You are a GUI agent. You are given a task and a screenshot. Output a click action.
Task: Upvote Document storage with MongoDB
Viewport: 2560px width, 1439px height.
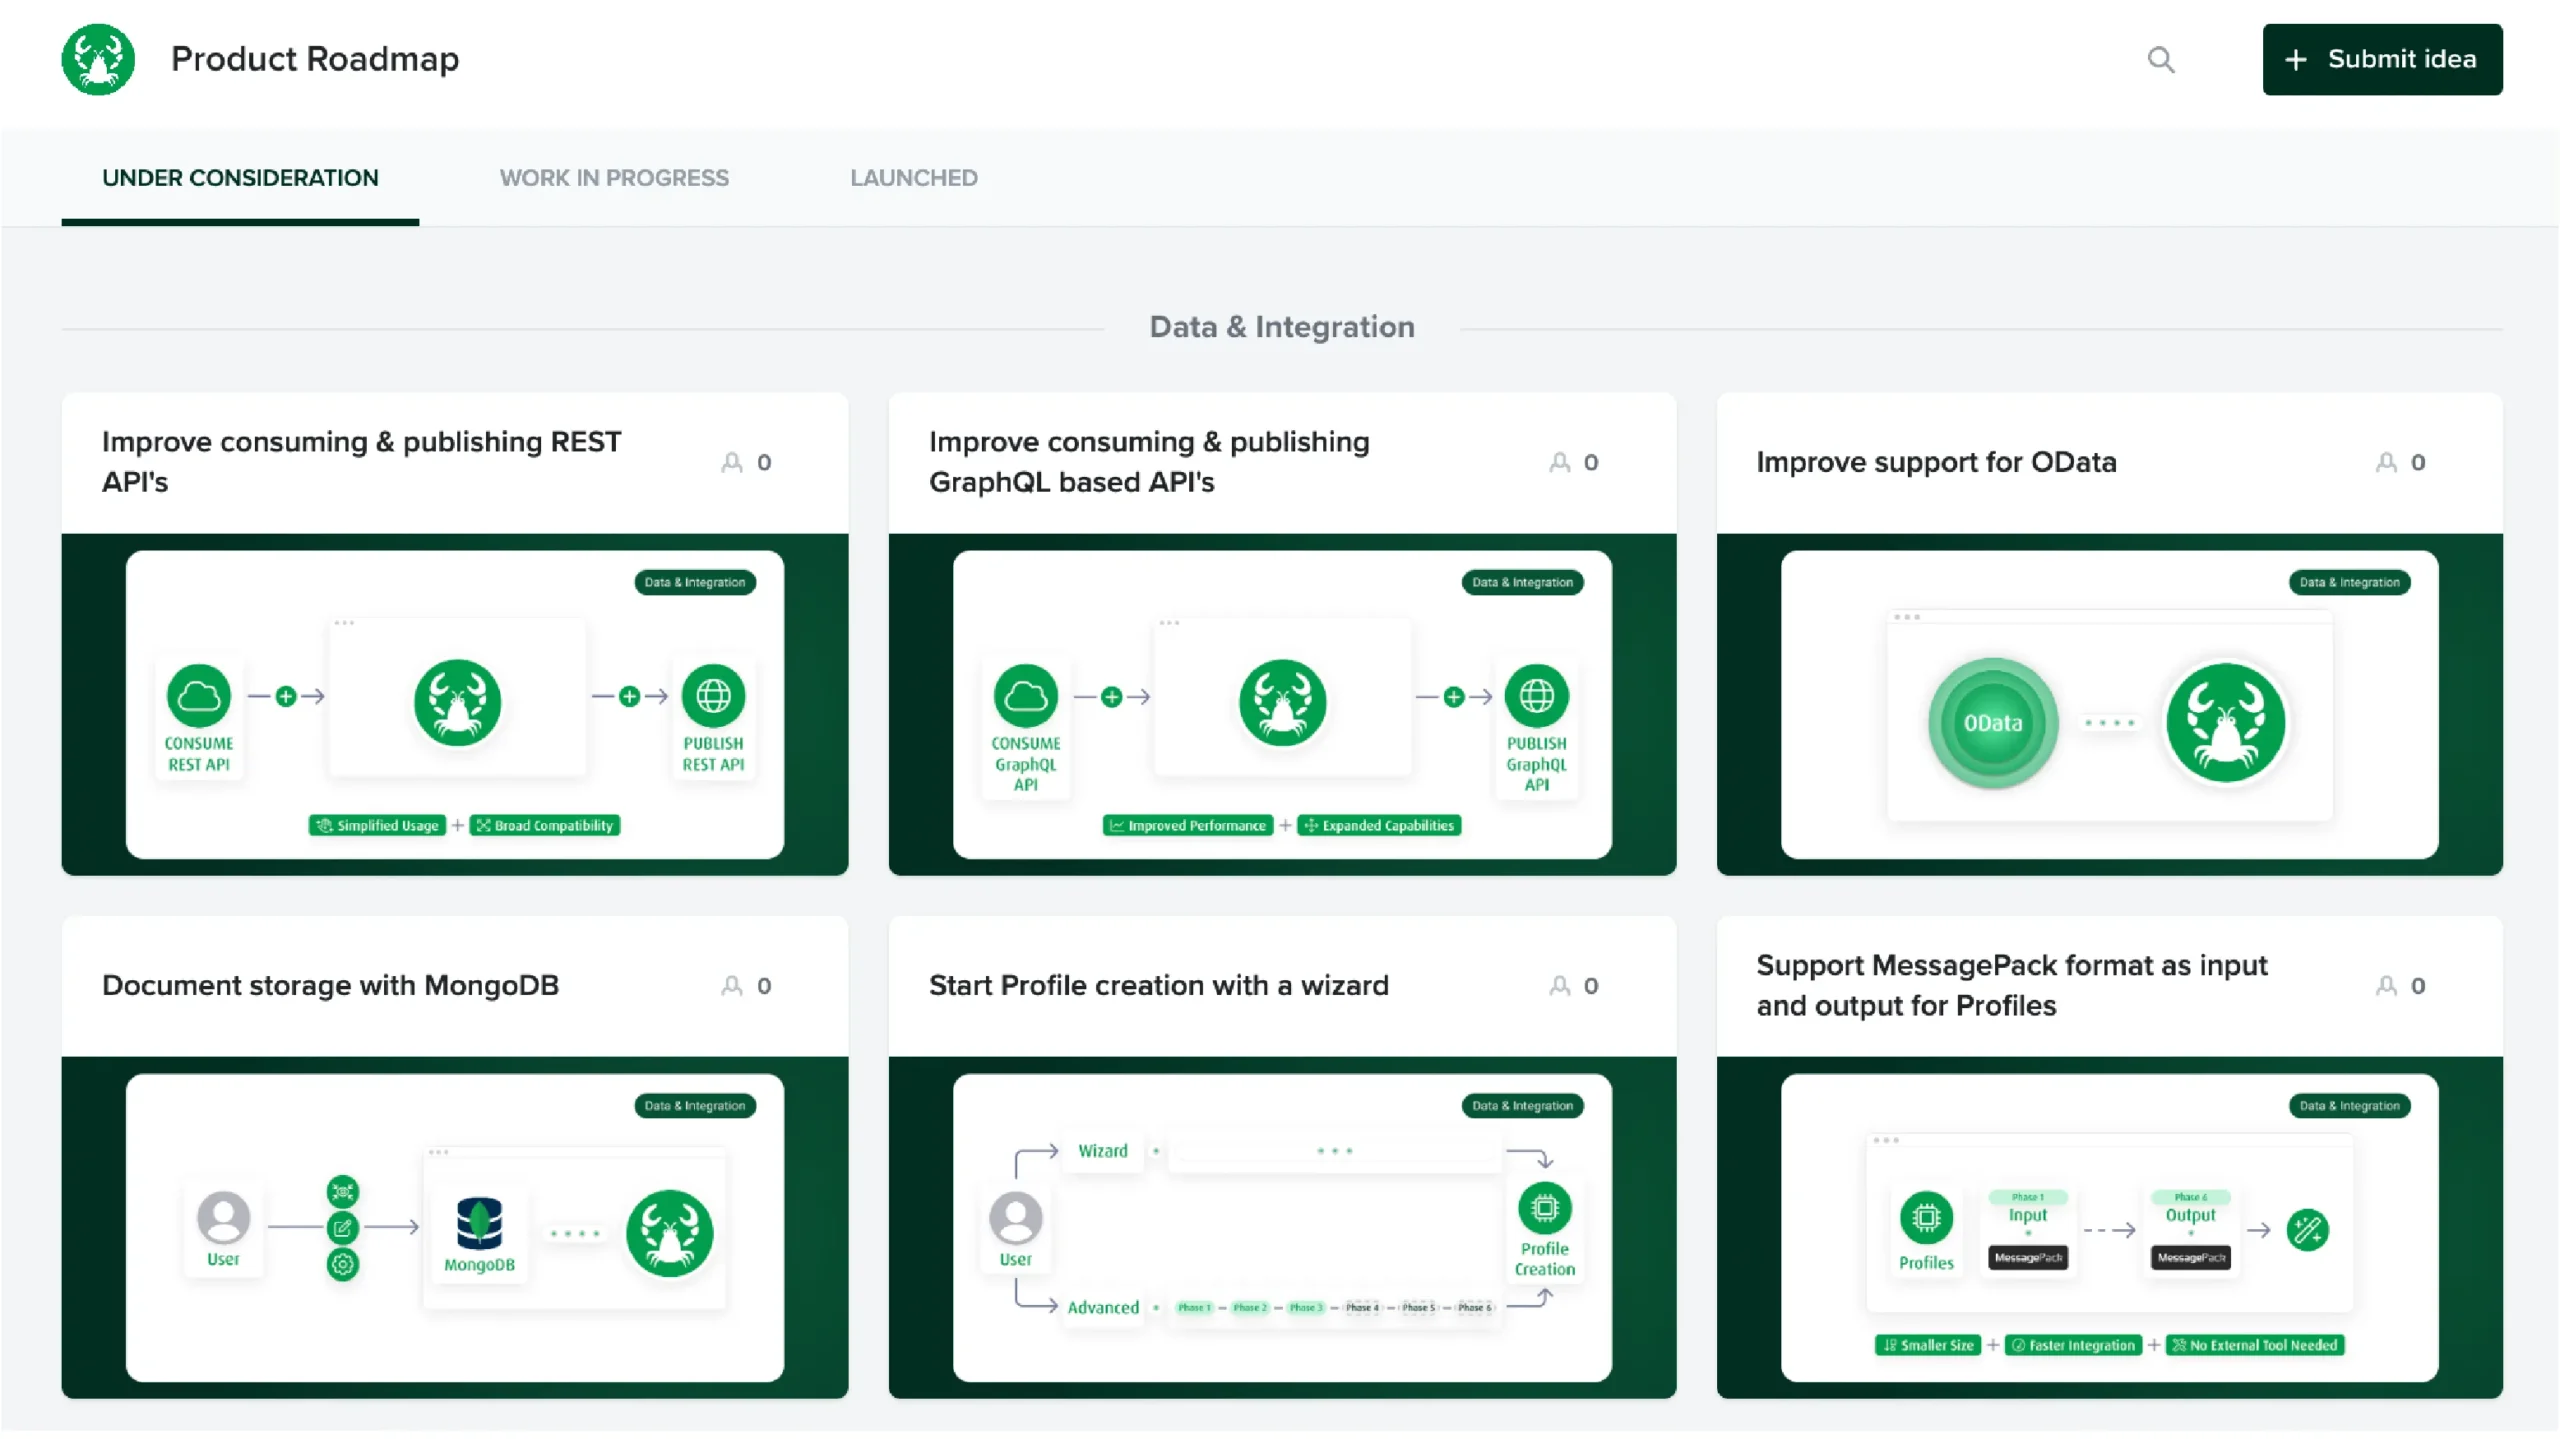(x=732, y=986)
